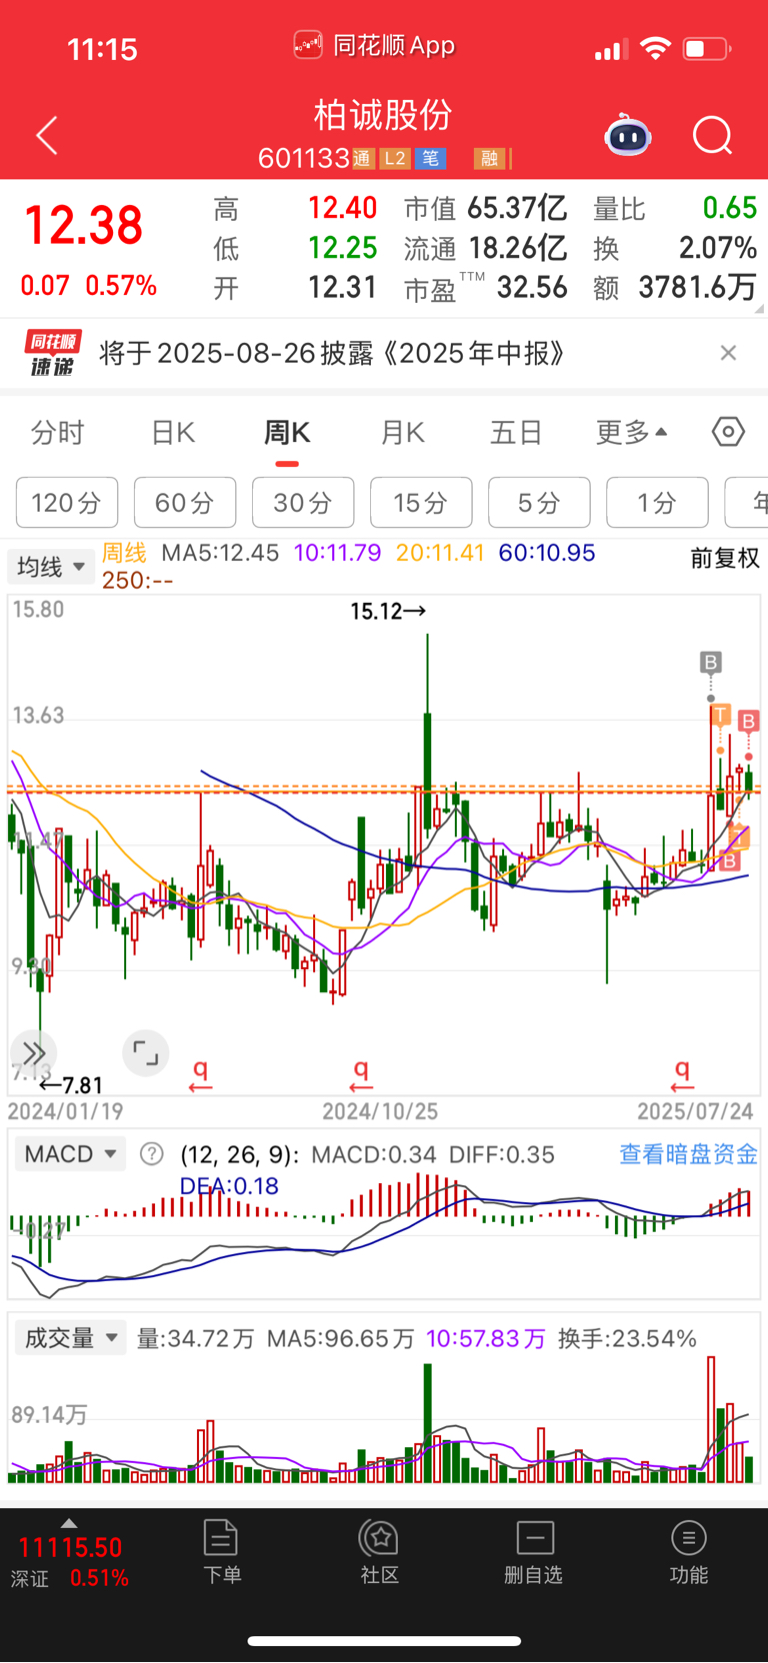768x1663 pixels.
Task: Tap the date label 2024/10/25
Action: (x=380, y=1111)
